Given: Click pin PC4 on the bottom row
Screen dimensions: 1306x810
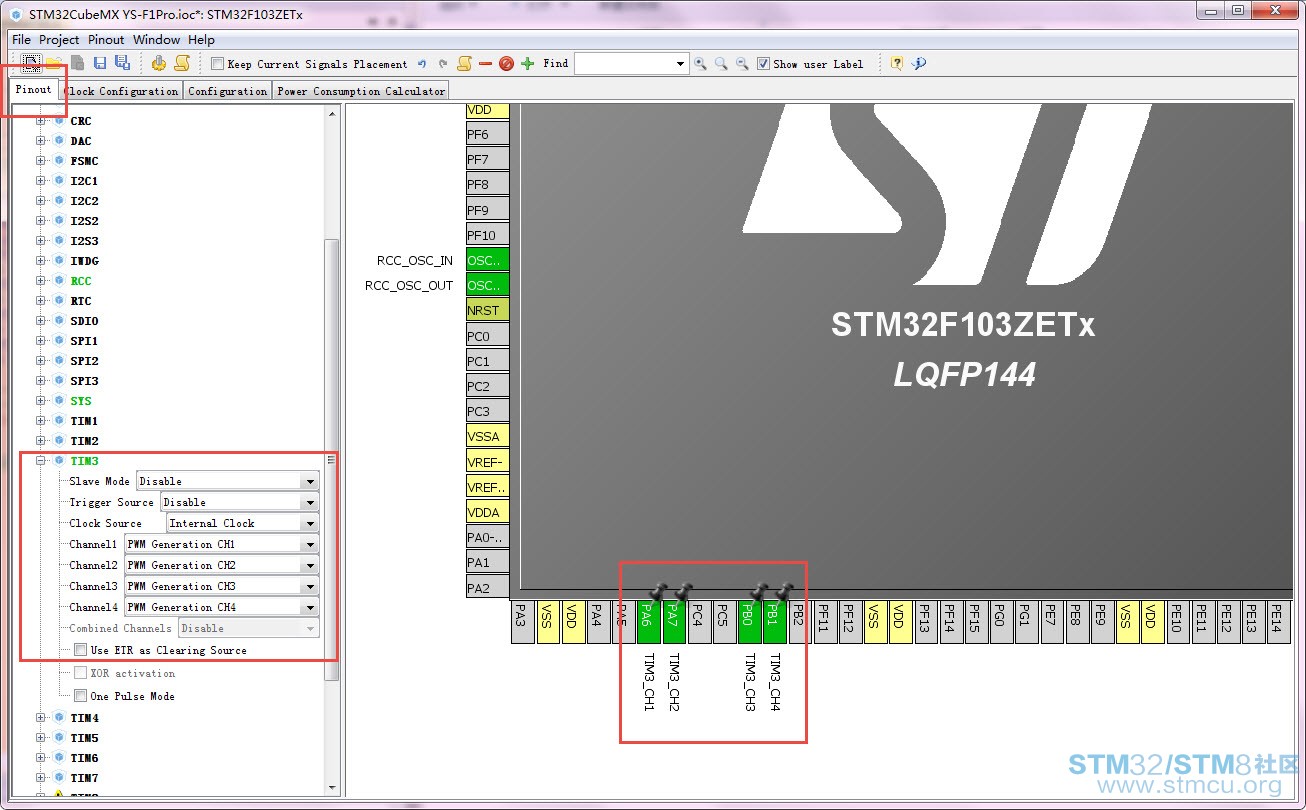Looking at the screenshot, I should coord(698,623).
